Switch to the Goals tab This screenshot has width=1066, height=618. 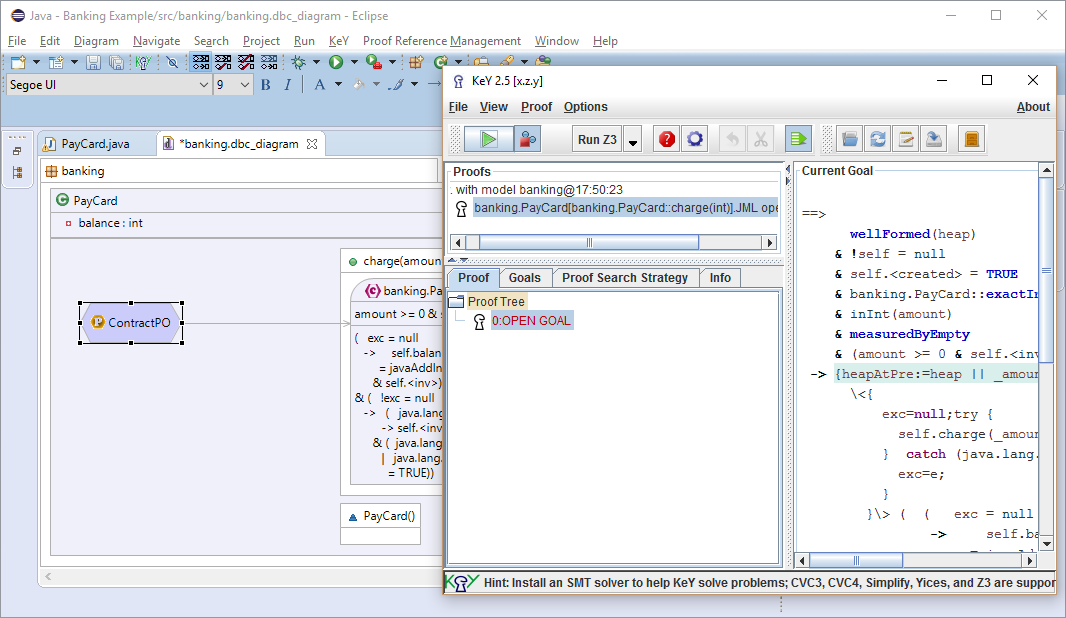524,277
